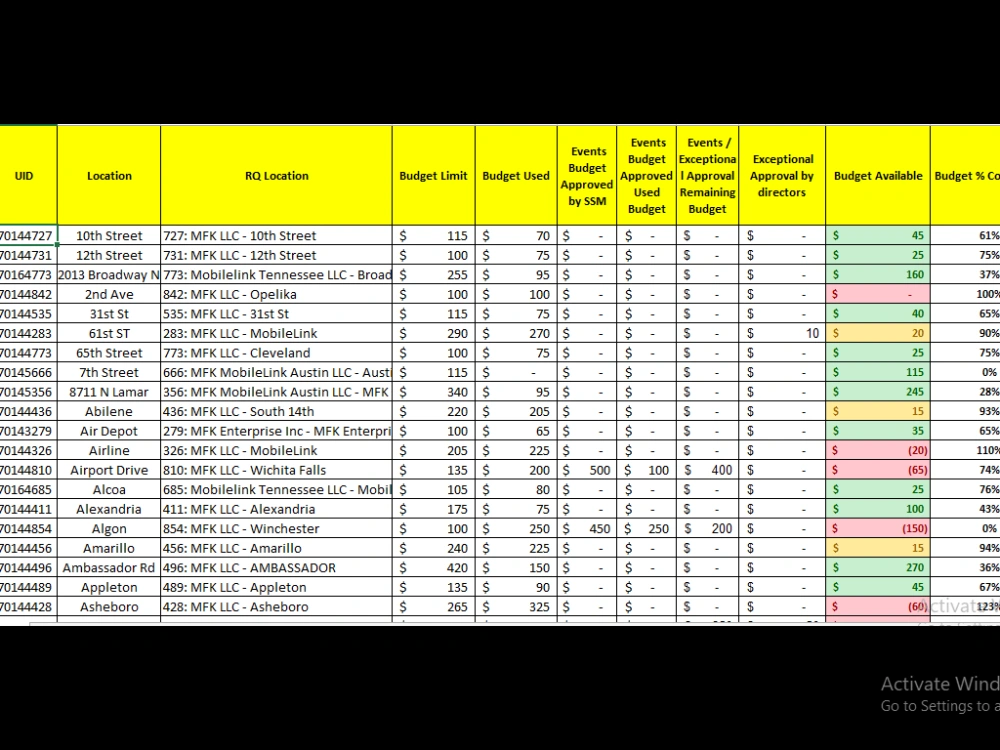Select the Alexandria location cell
Viewport: 1000px width, 750px height.
coord(109,509)
